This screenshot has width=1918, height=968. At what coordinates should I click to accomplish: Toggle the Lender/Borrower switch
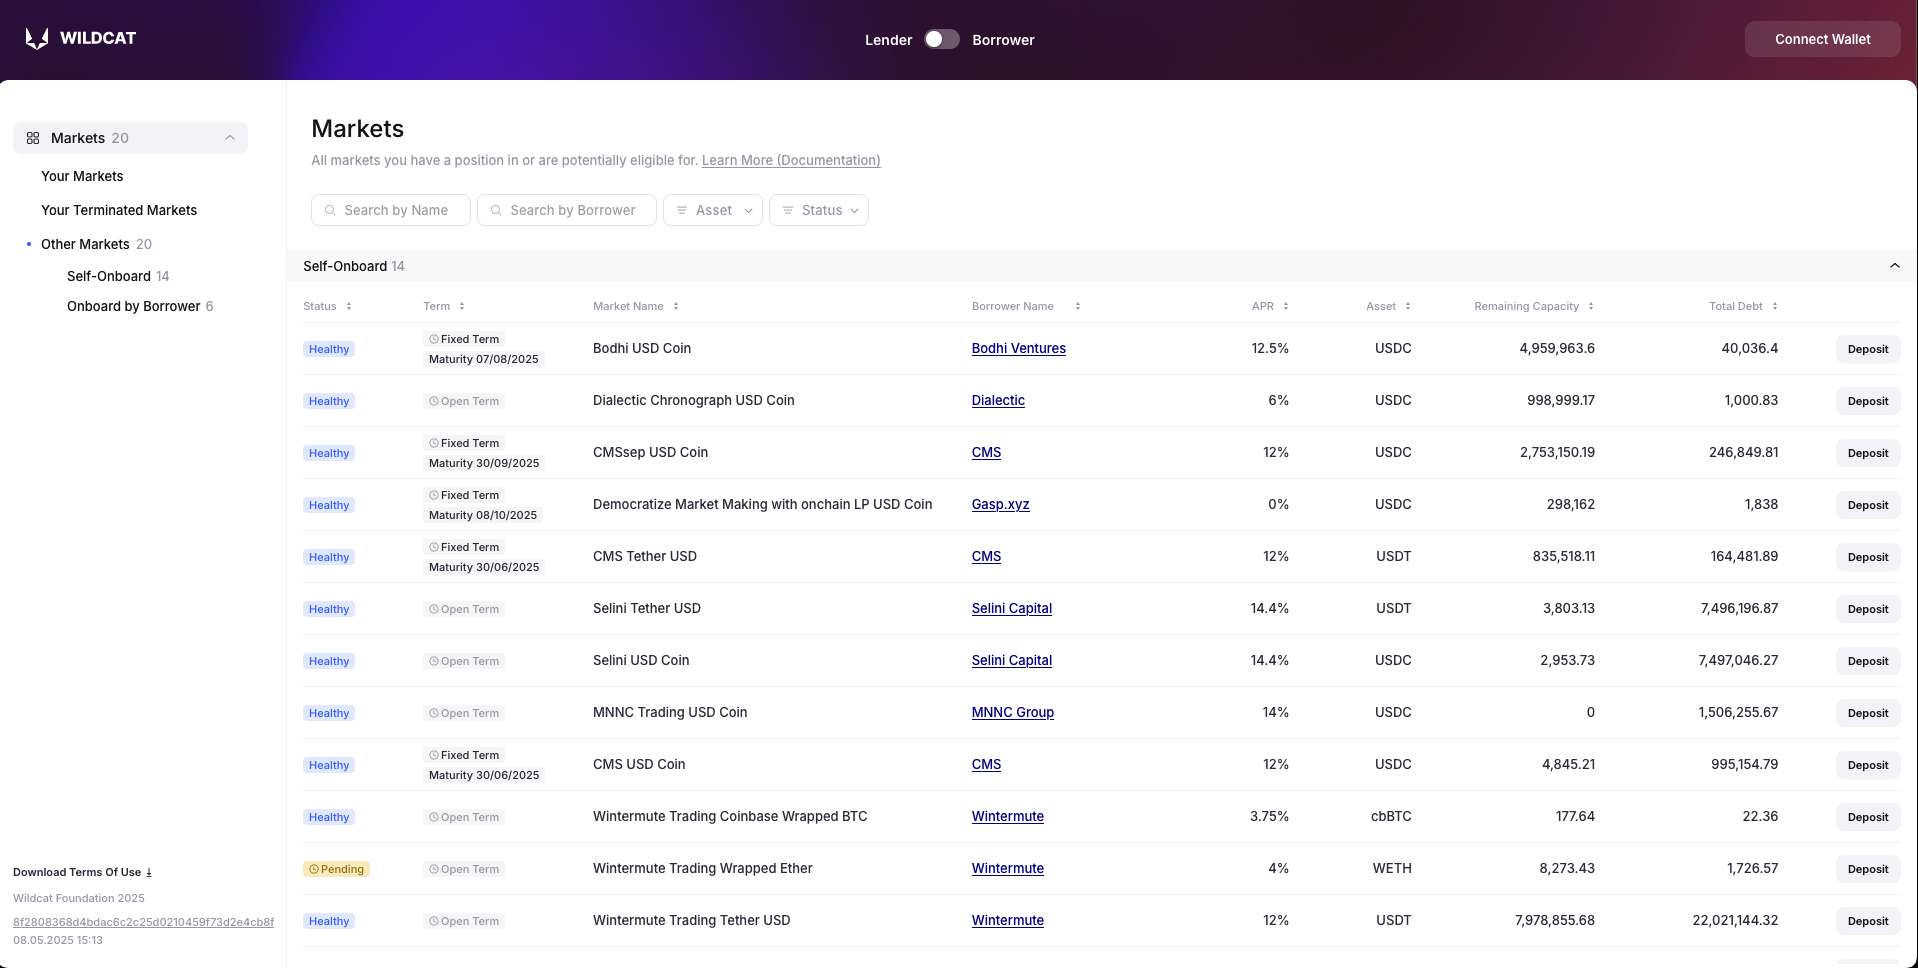tap(941, 39)
